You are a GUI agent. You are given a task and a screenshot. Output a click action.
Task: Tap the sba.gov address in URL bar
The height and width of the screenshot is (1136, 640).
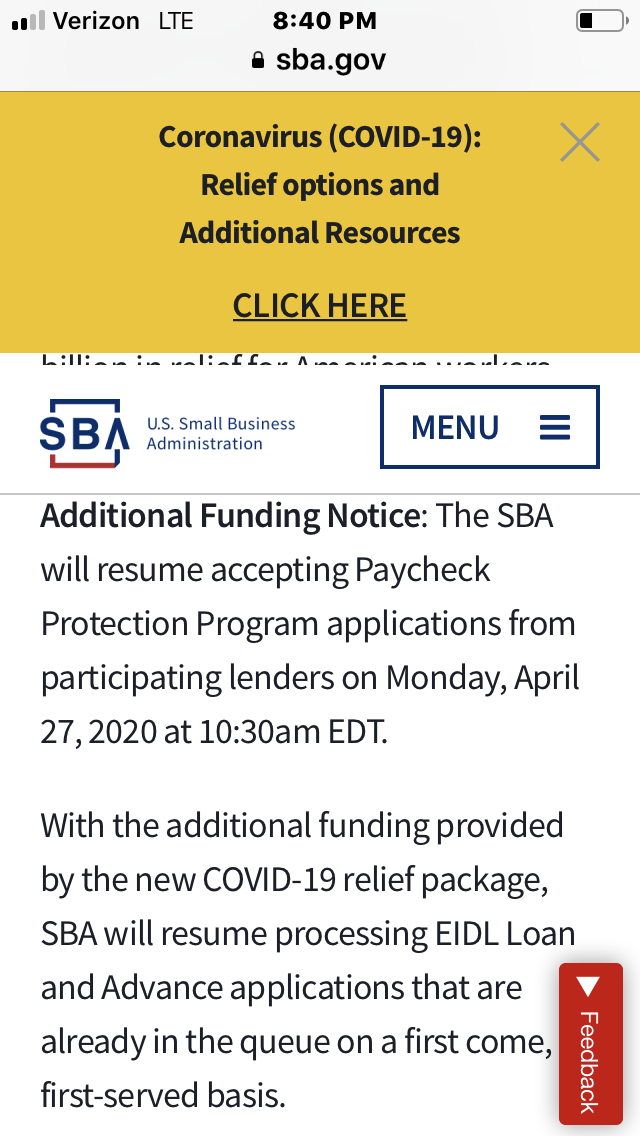(330, 60)
